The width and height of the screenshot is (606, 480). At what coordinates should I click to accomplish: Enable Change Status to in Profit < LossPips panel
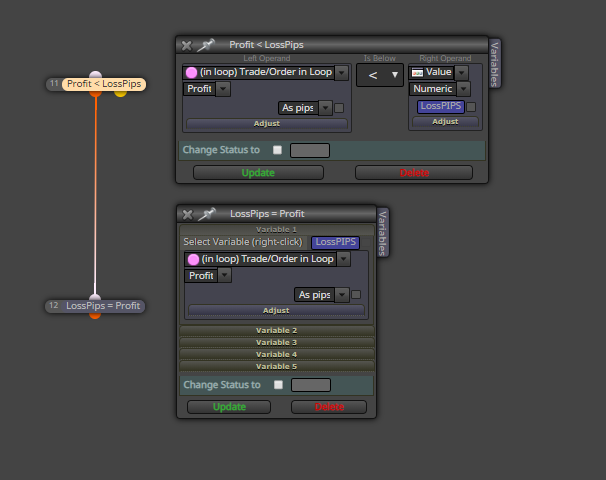(277, 150)
